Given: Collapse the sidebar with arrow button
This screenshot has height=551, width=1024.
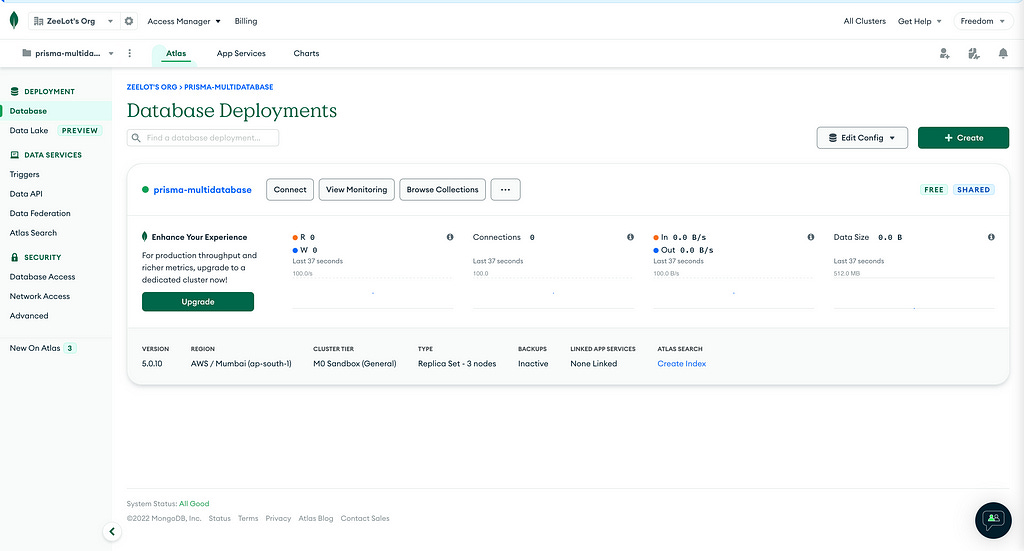Looking at the screenshot, I should (x=112, y=531).
